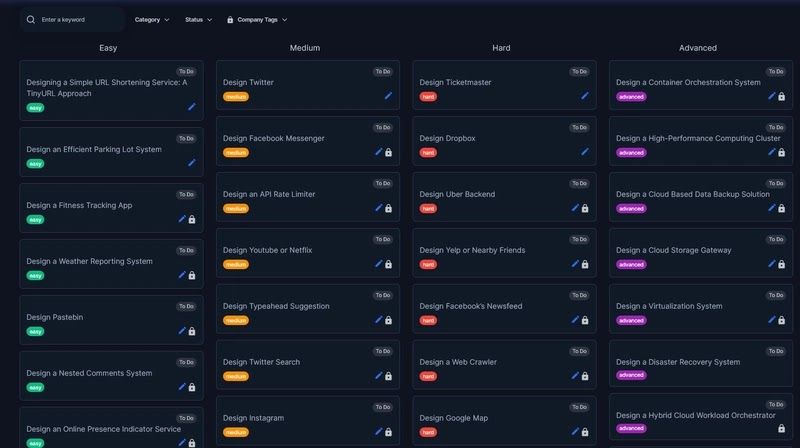Image resolution: width=800 pixels, height=448 pixels.
Task: Click the pencil icon on Weather Reporting System card
Action: pos(182,275)
